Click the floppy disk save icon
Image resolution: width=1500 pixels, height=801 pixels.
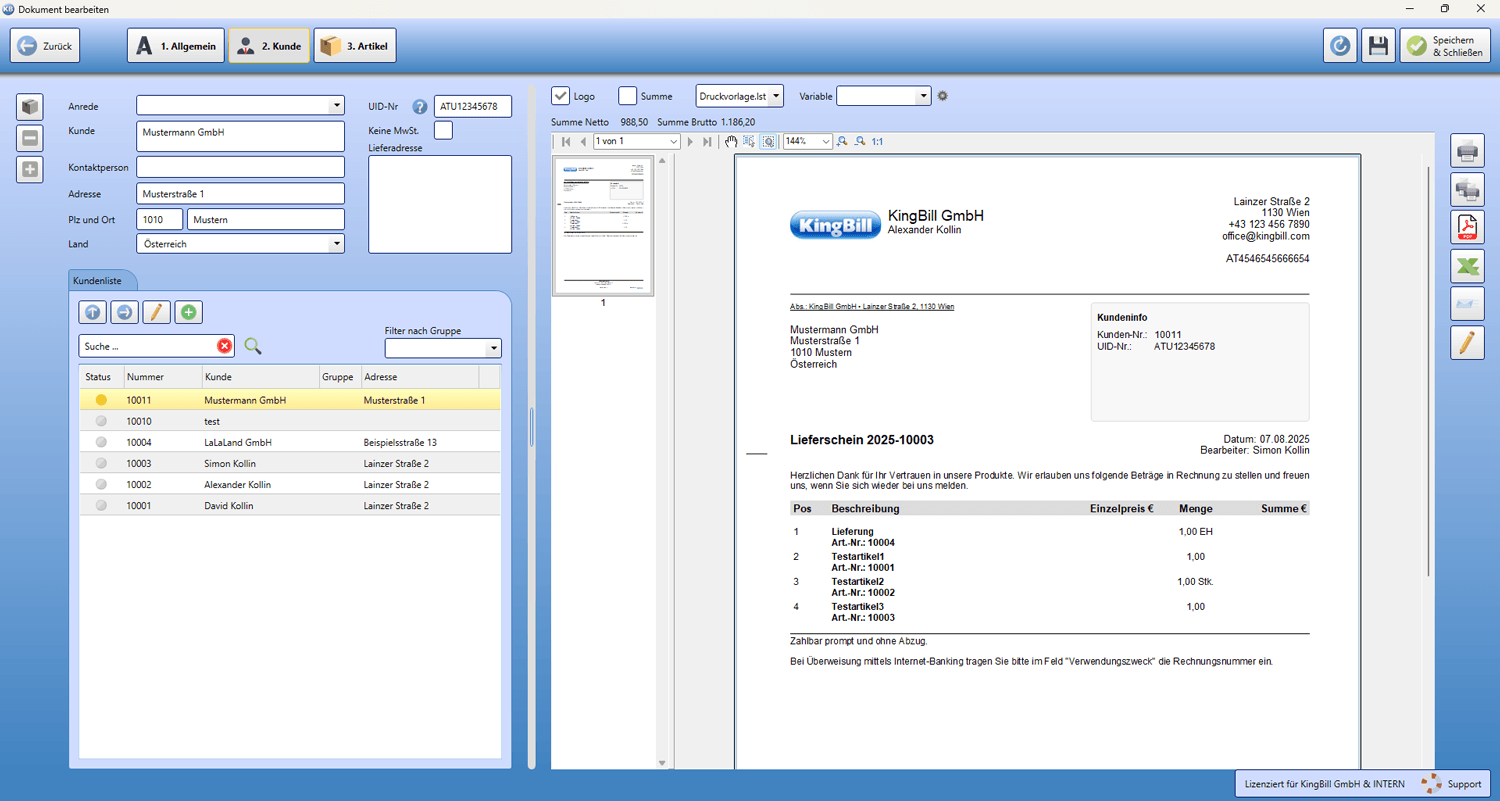click(x=1379, y=46)
